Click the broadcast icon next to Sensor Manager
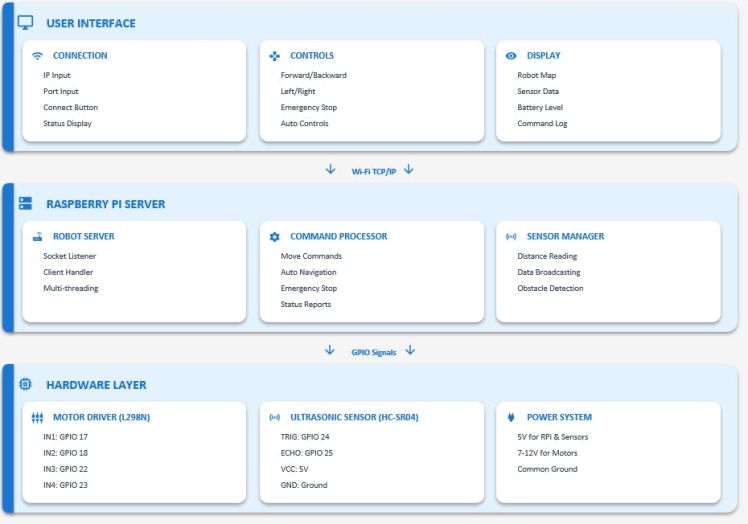This screenshot has width=748, height=524. coord(511,237)
